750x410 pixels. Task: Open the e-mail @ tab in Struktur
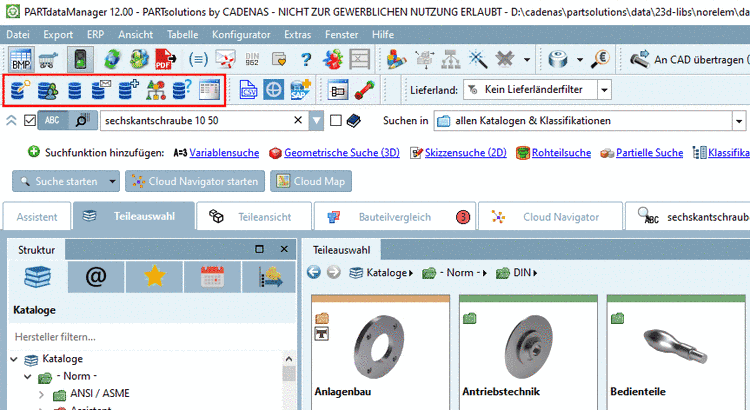click(96, 277)
